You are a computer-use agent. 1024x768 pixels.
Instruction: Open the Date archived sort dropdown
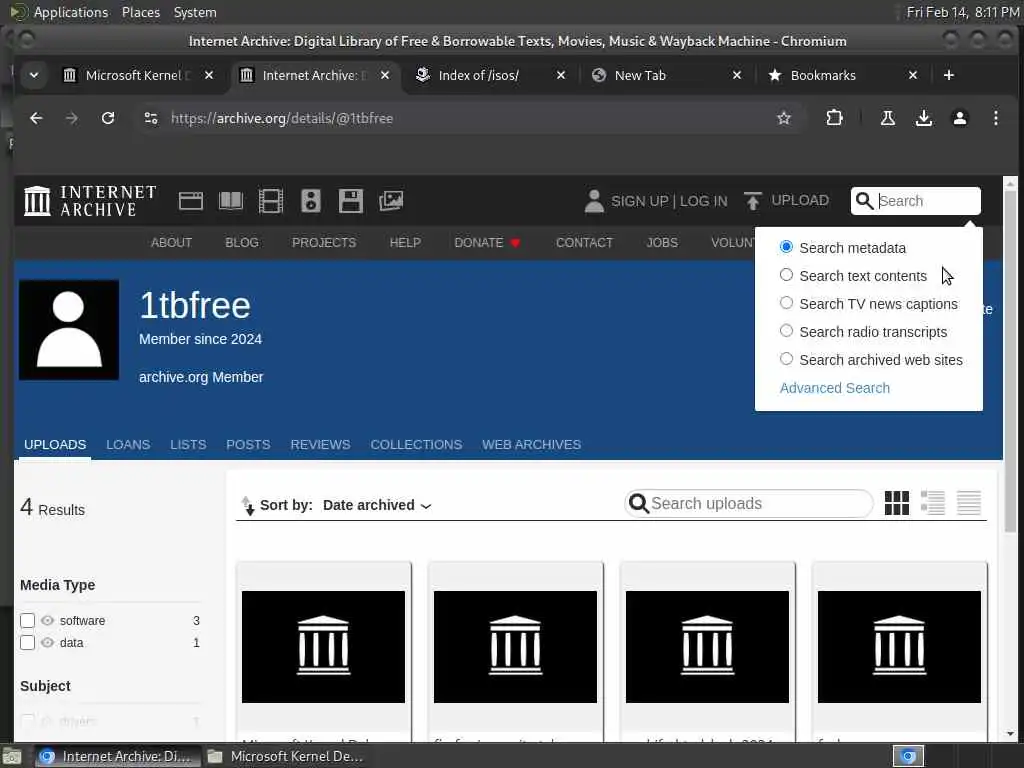click(x=377, y=505)
